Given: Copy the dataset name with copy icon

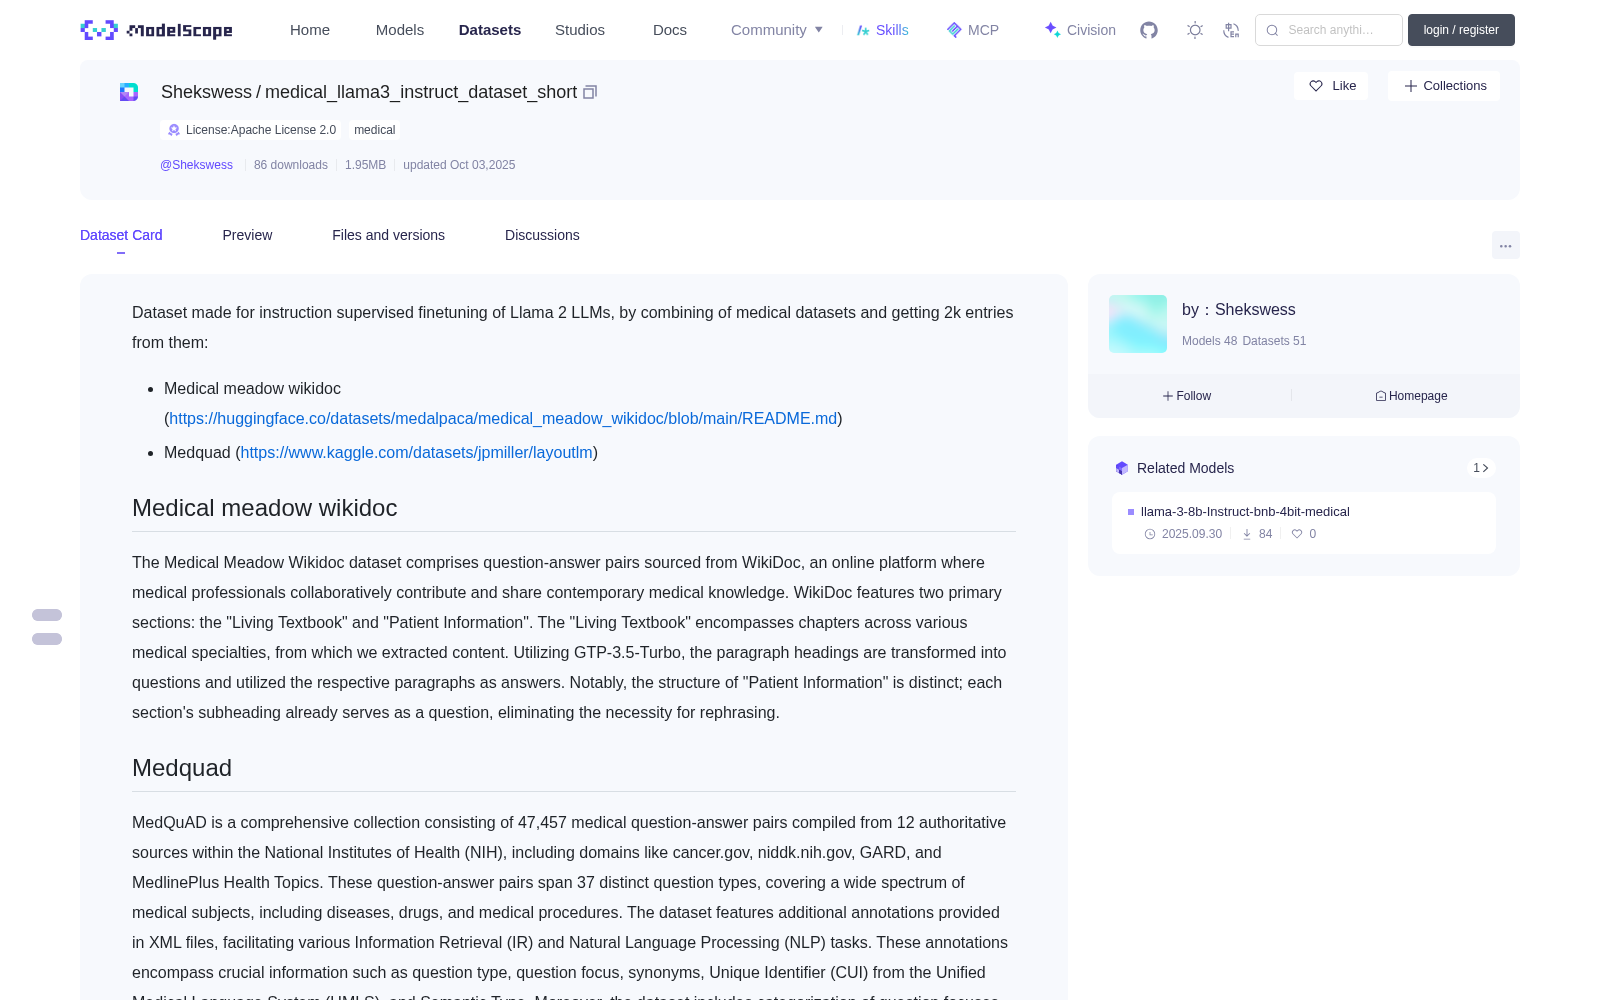Looking at the screenshot, I should (x=590, y=92).
